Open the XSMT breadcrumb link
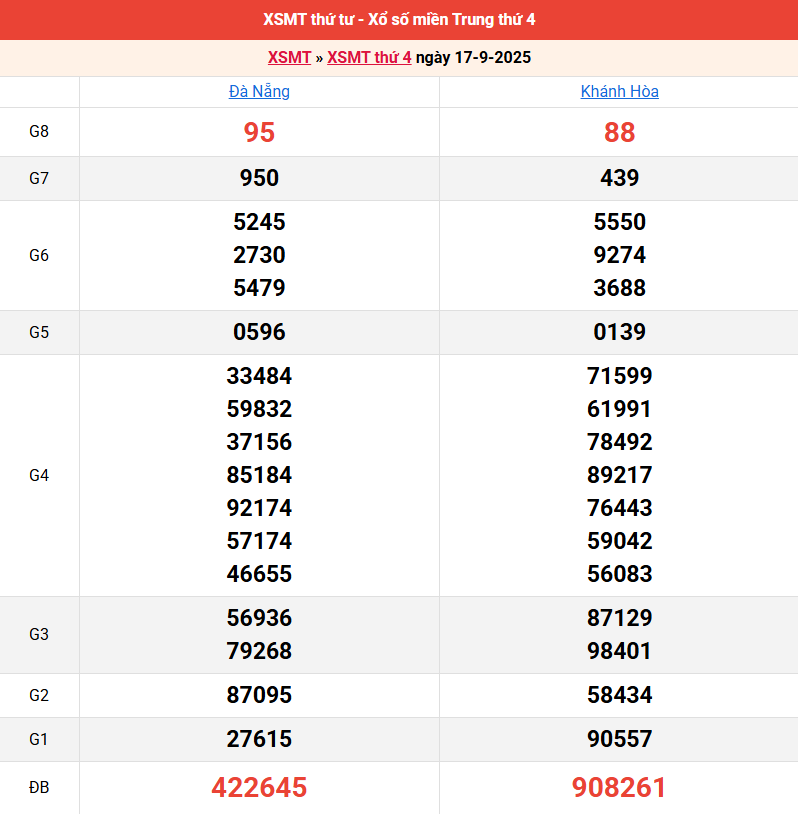Image resolution: width=798 pixels, height=814 pixels. click(289, 58)
